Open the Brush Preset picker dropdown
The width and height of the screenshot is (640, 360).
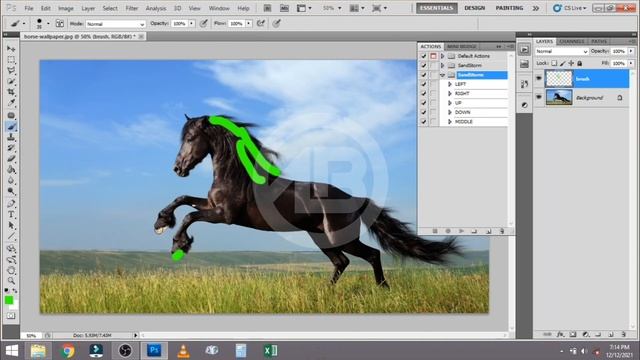point(48,24)
